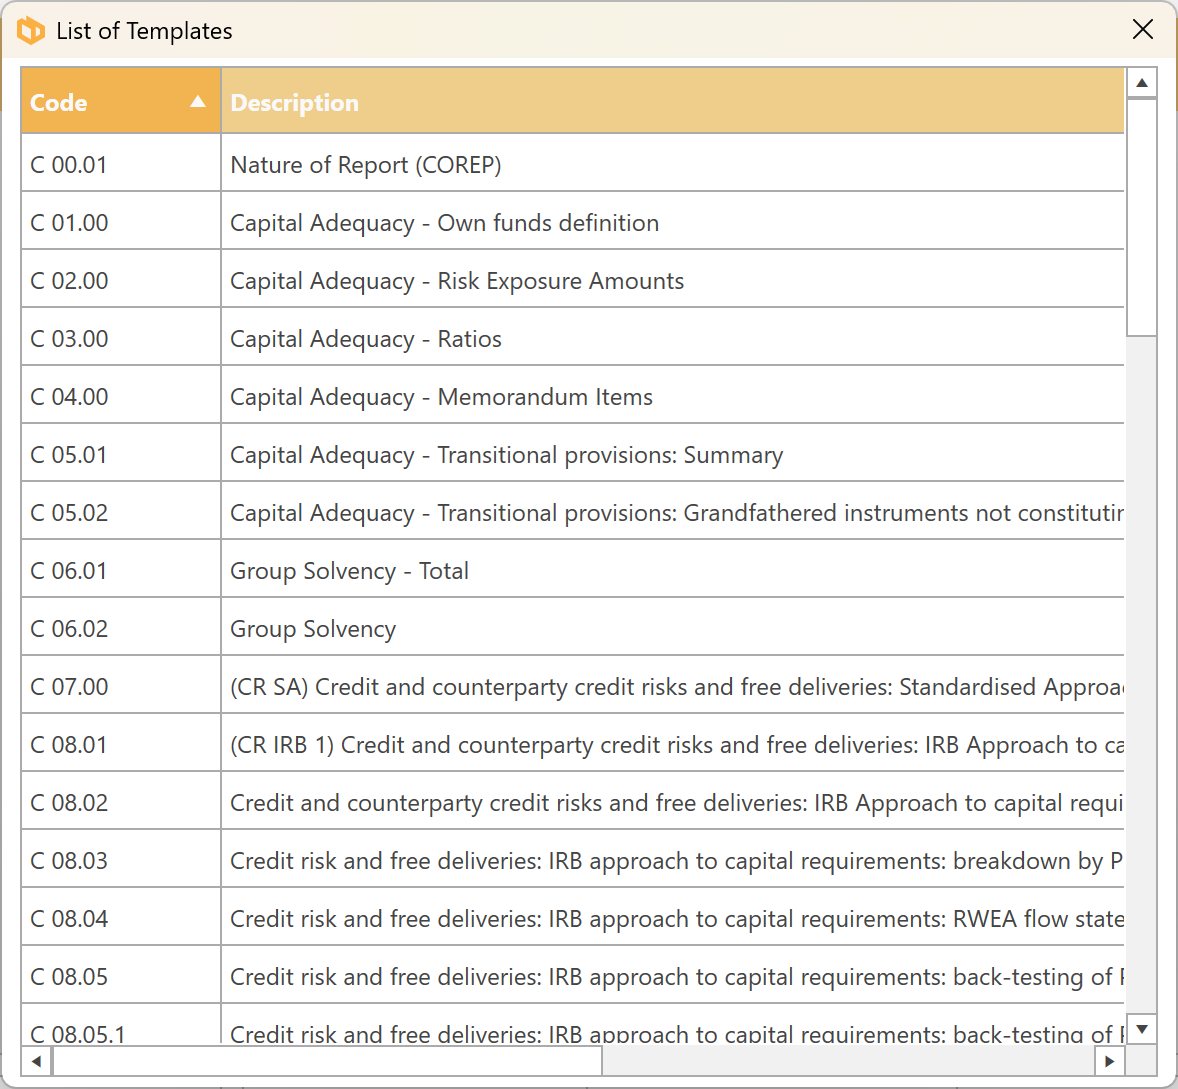Click the vertical scrollbar up arrow
This screenshot has width=1178, height=1089.
(x=1141, y=83)
